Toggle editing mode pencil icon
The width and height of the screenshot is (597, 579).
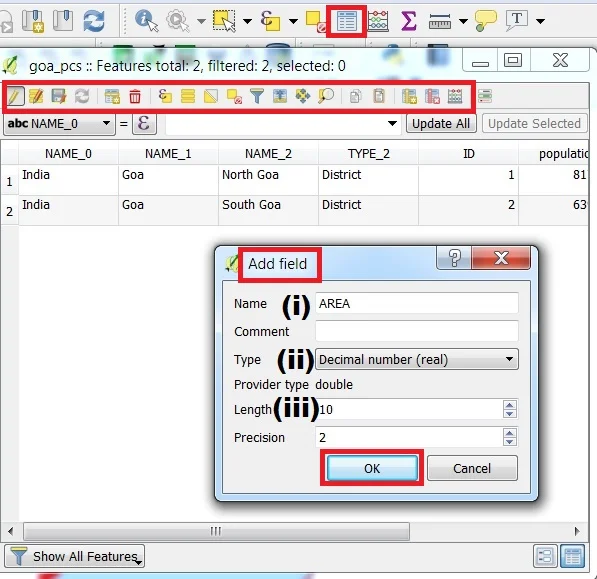click(x=15, y=96)
